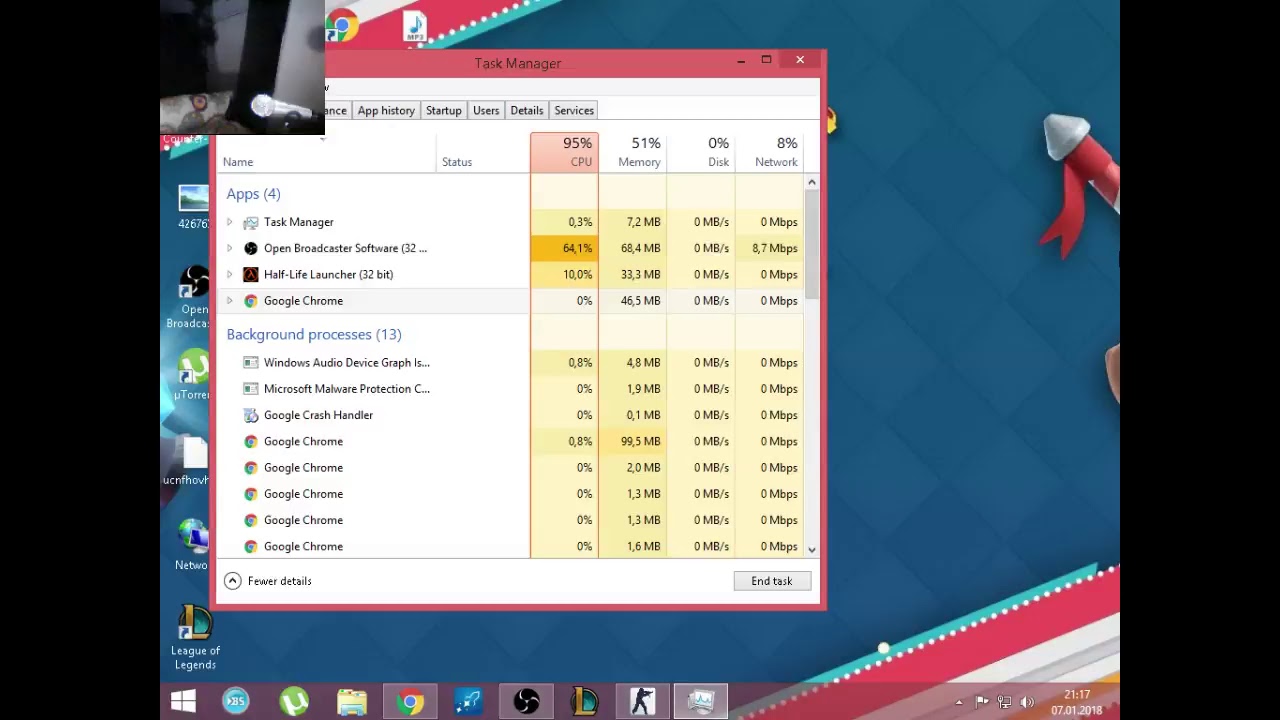
Task: Click the 8,7 Mbps network value
Action: 775,248
